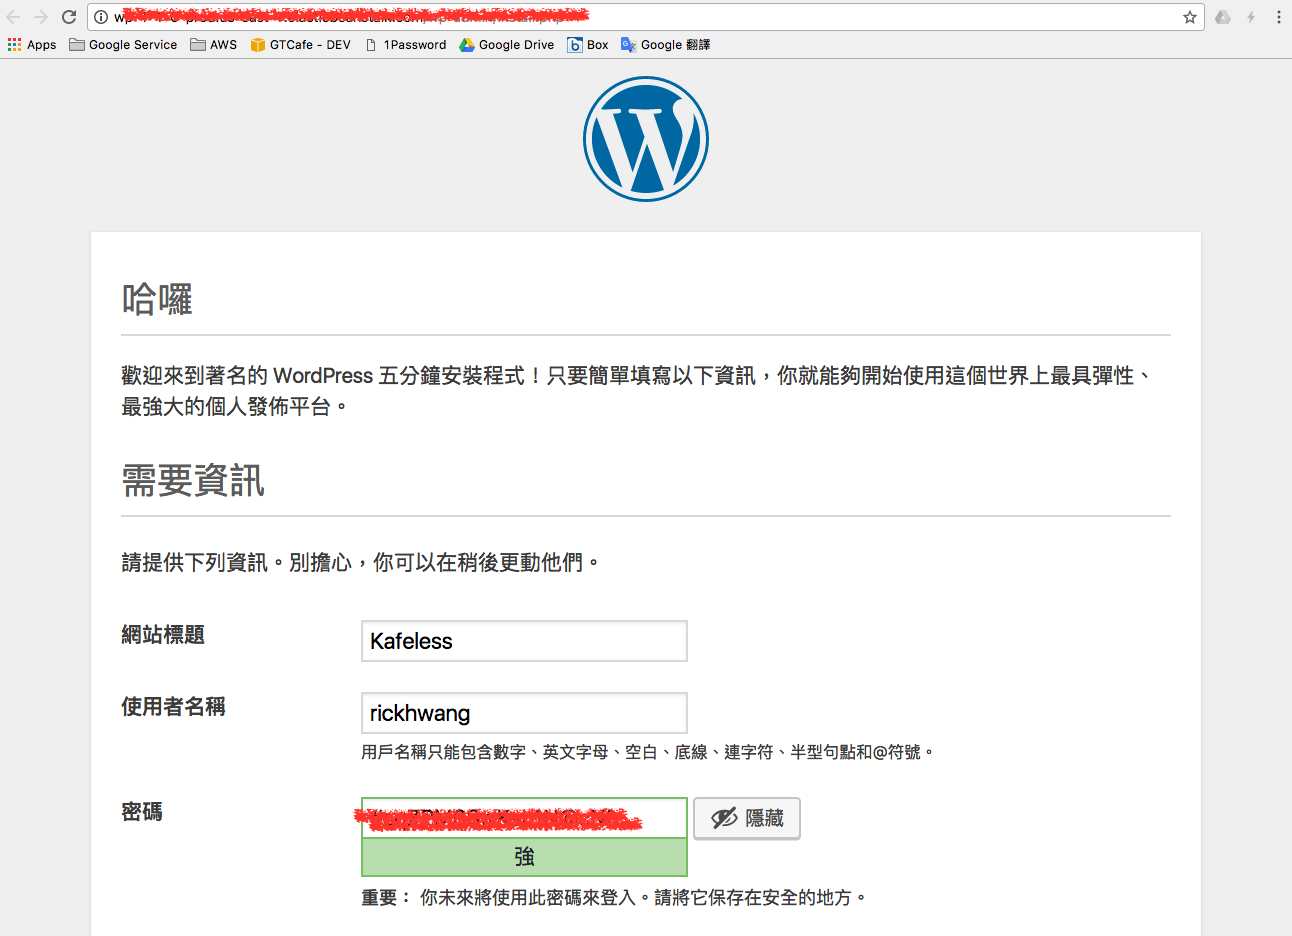This screenshot has width=1292, height=936.
Task: Click the browser back arrow
Action: click(x=13, y=17)
